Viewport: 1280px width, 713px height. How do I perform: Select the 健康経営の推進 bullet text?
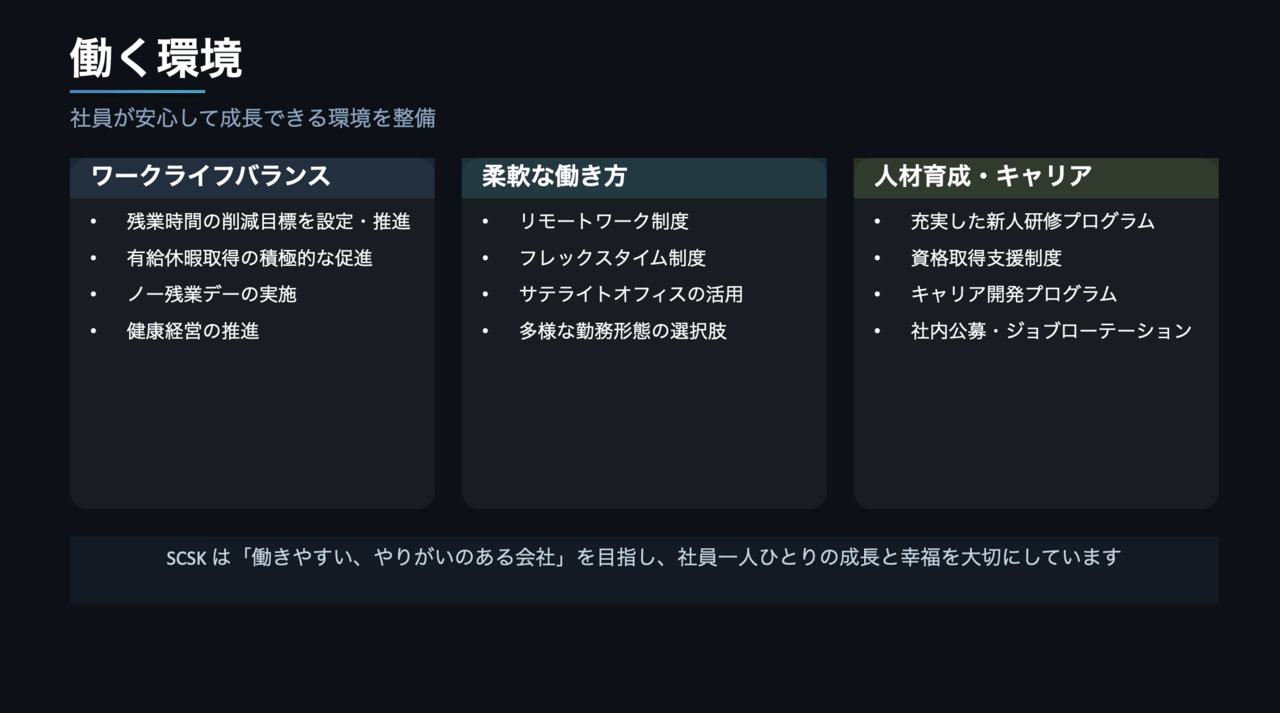(x=193, y=331)
